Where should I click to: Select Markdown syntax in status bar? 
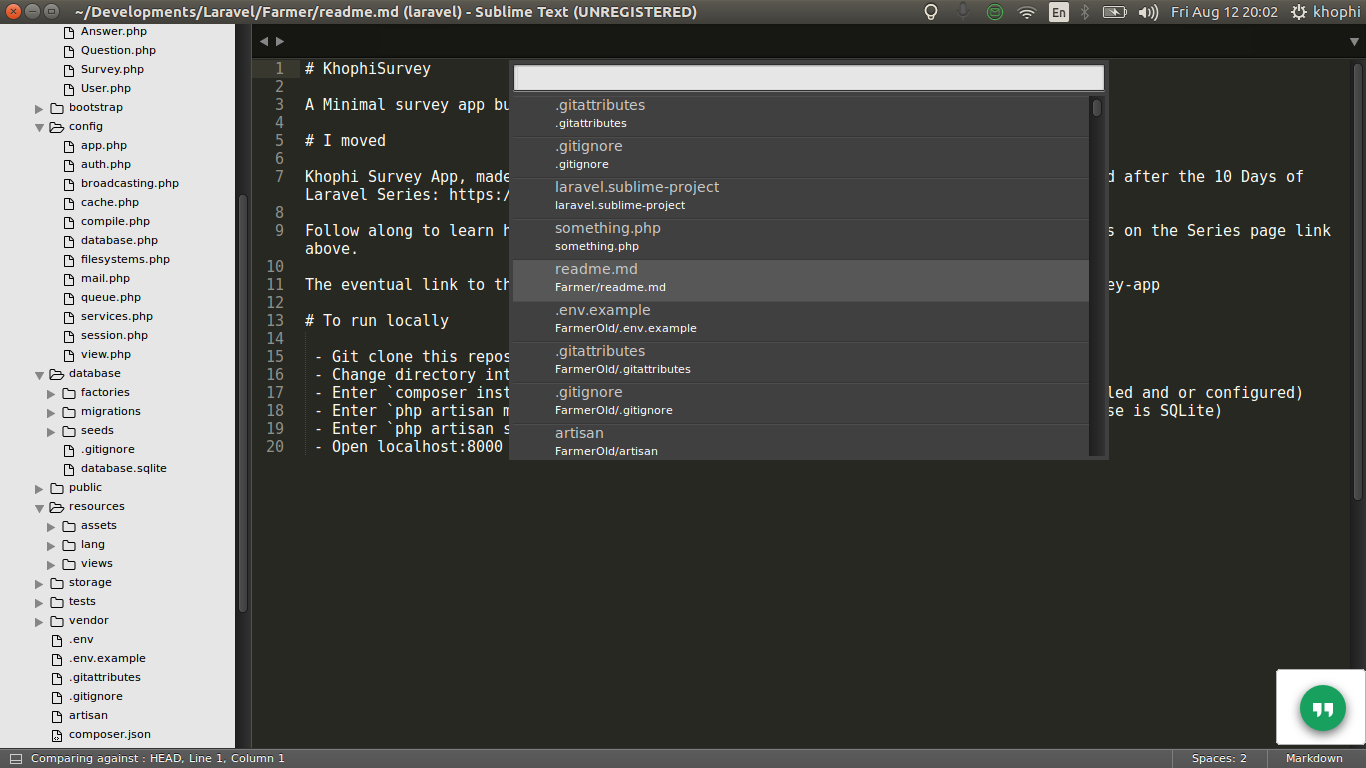[x=1313, y=759]
